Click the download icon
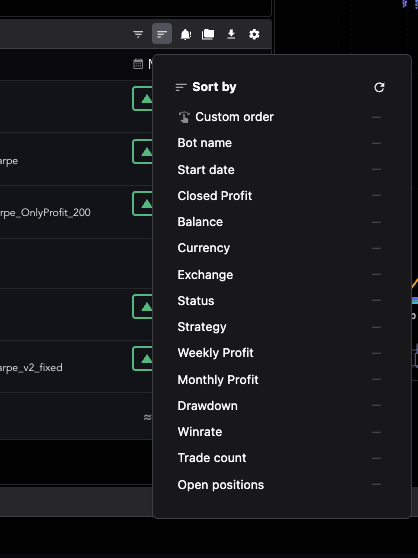The height and width of the screenshot is (558, 418). (x=231, y=34)
